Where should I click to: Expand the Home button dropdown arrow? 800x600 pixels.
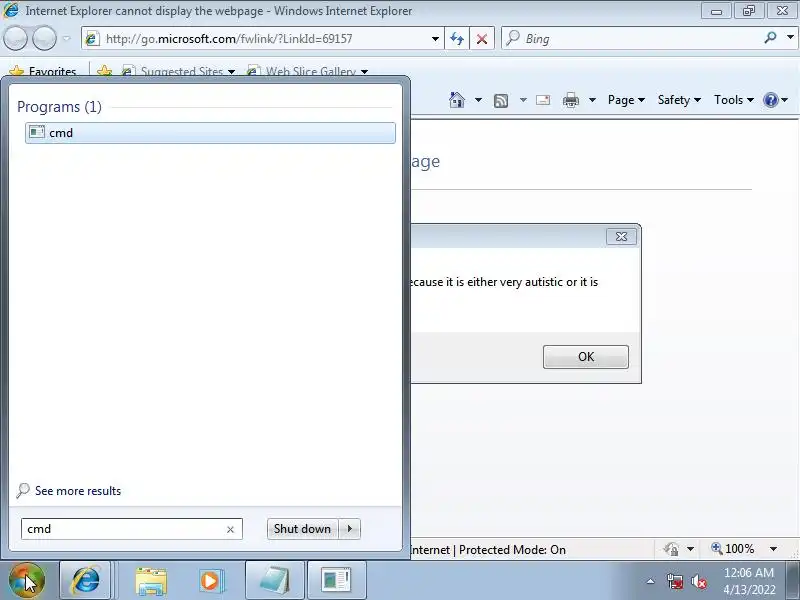tap(478, 100)
